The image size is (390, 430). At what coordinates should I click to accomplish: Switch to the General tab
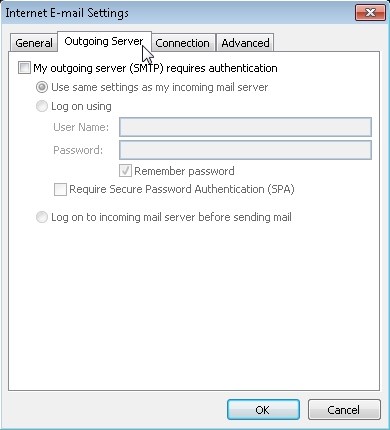33,43
